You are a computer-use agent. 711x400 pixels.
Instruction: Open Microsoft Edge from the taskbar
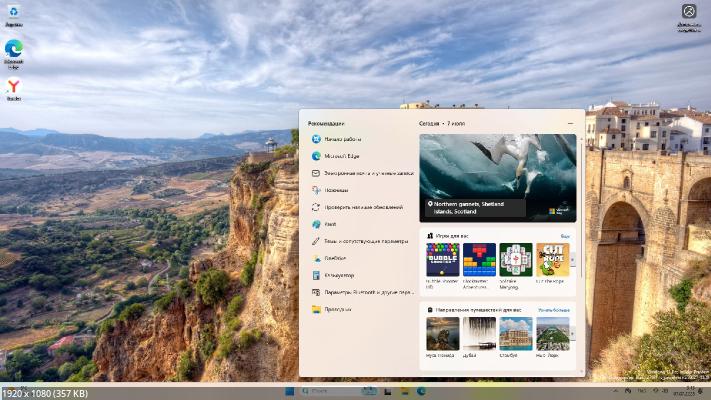pos(421,391)
